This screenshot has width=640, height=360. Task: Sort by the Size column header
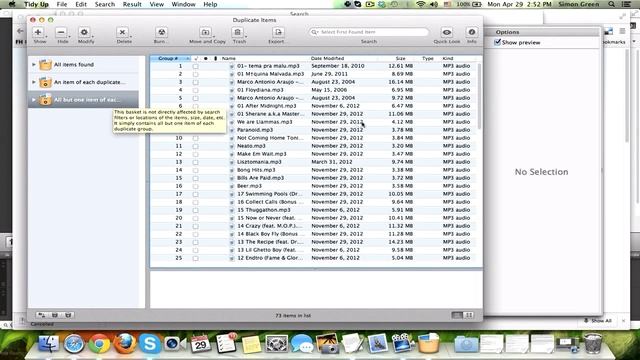397,58
